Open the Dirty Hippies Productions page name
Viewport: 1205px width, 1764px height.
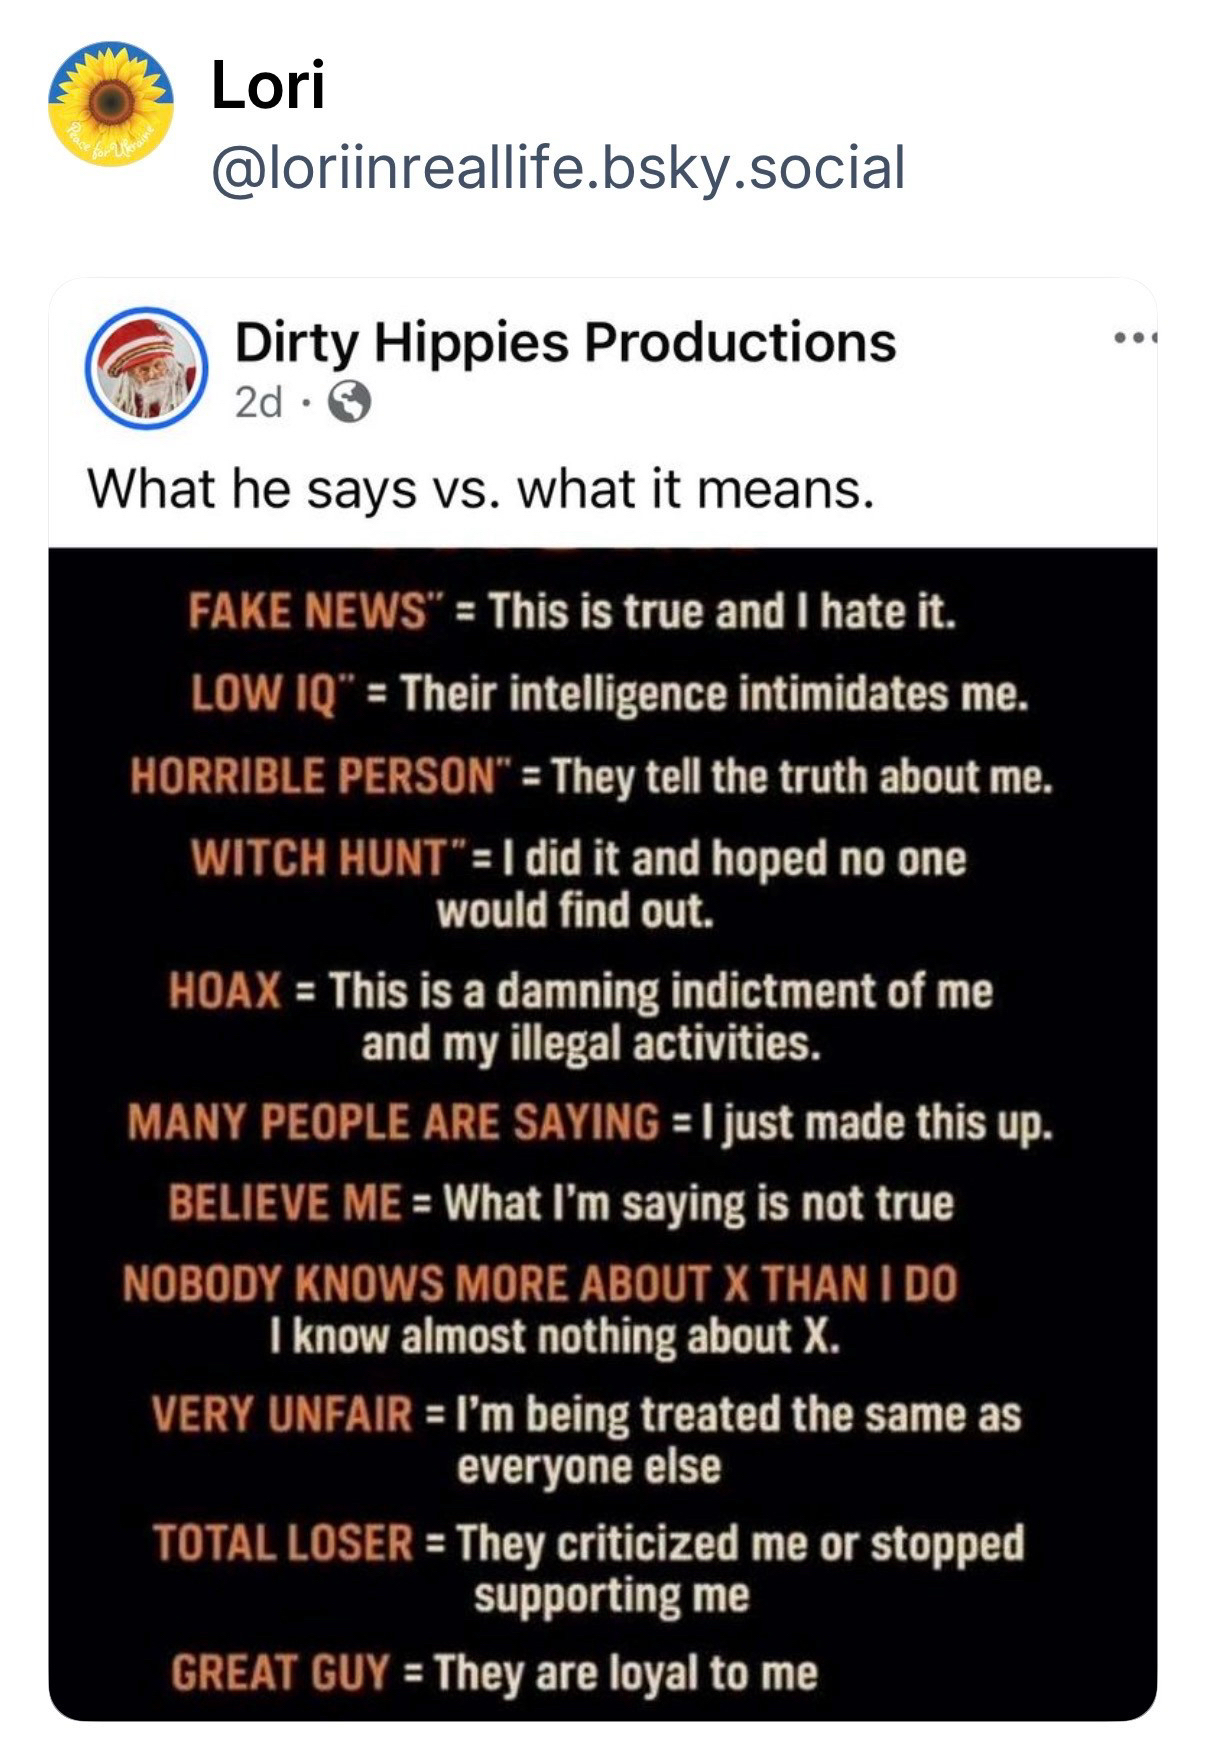point(565,342)
